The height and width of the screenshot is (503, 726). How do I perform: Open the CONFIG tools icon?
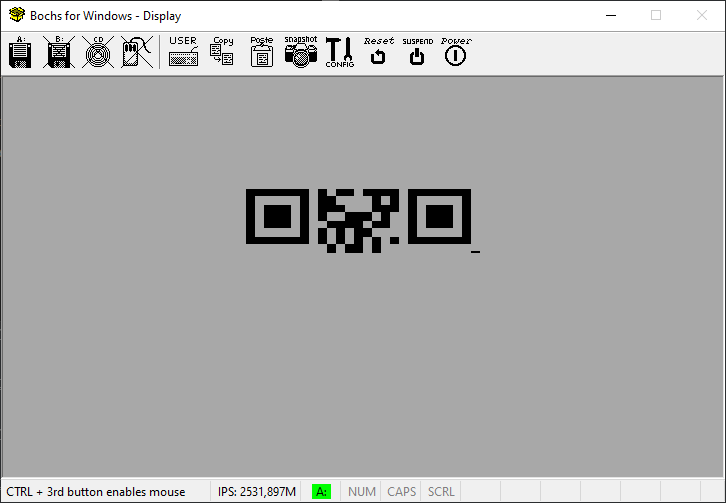340,52
